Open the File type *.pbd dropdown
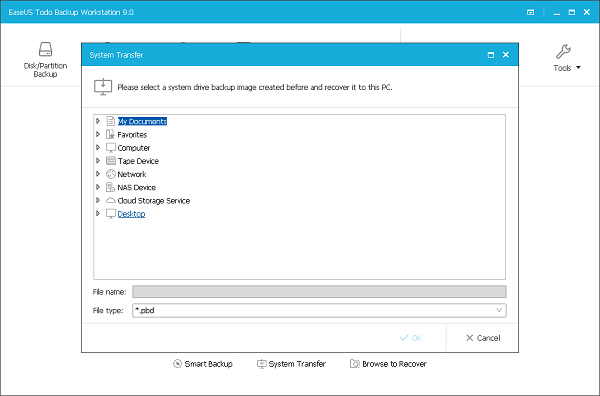Screen dimensions: 600x396 click(319, 310)
